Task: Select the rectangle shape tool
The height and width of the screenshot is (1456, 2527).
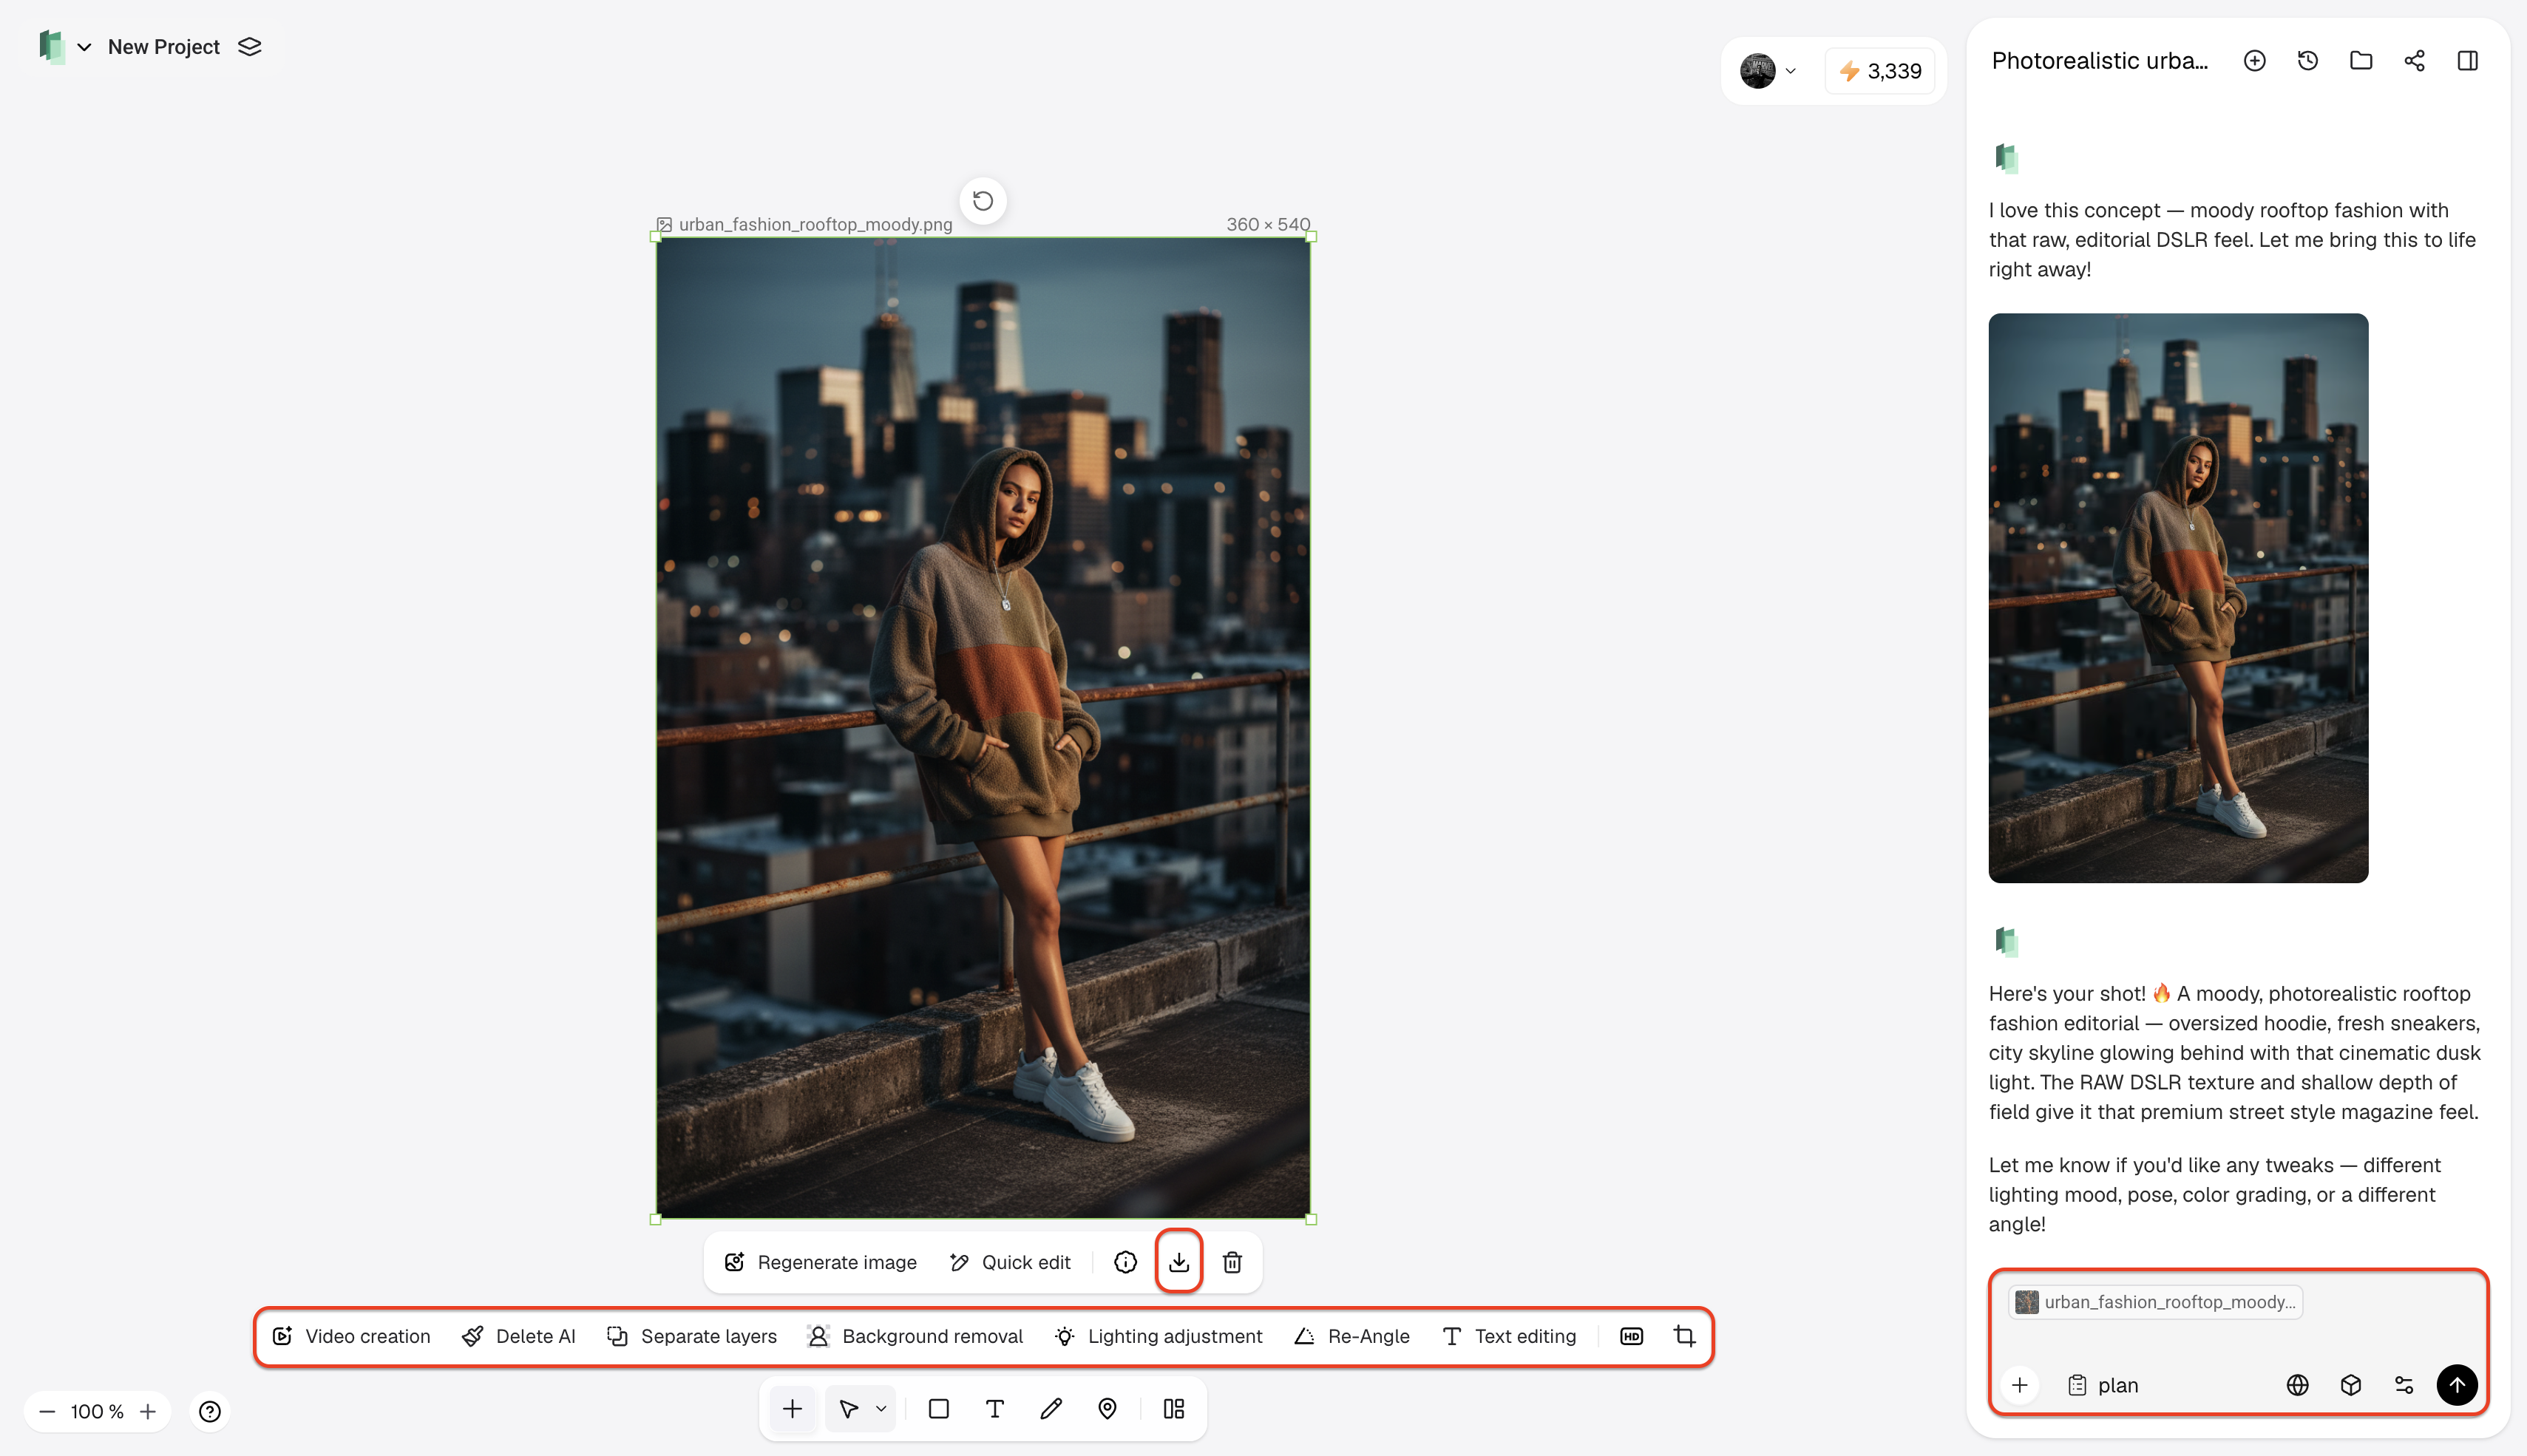Action: [938, 1409]
